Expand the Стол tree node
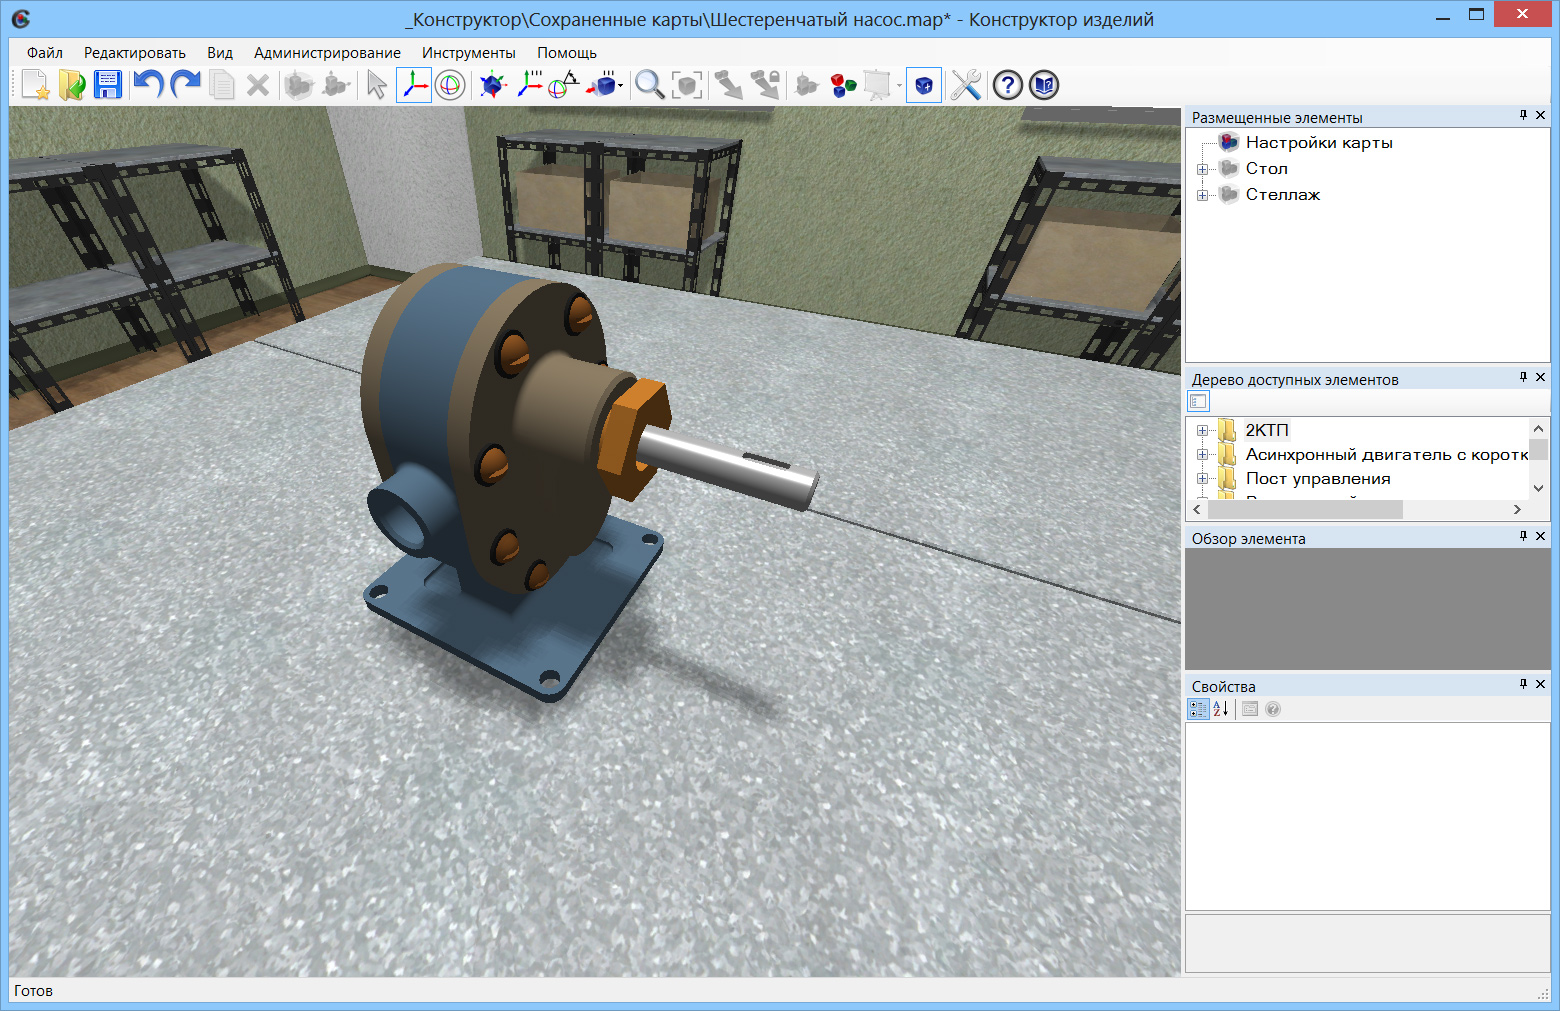 click(1202, 169)
